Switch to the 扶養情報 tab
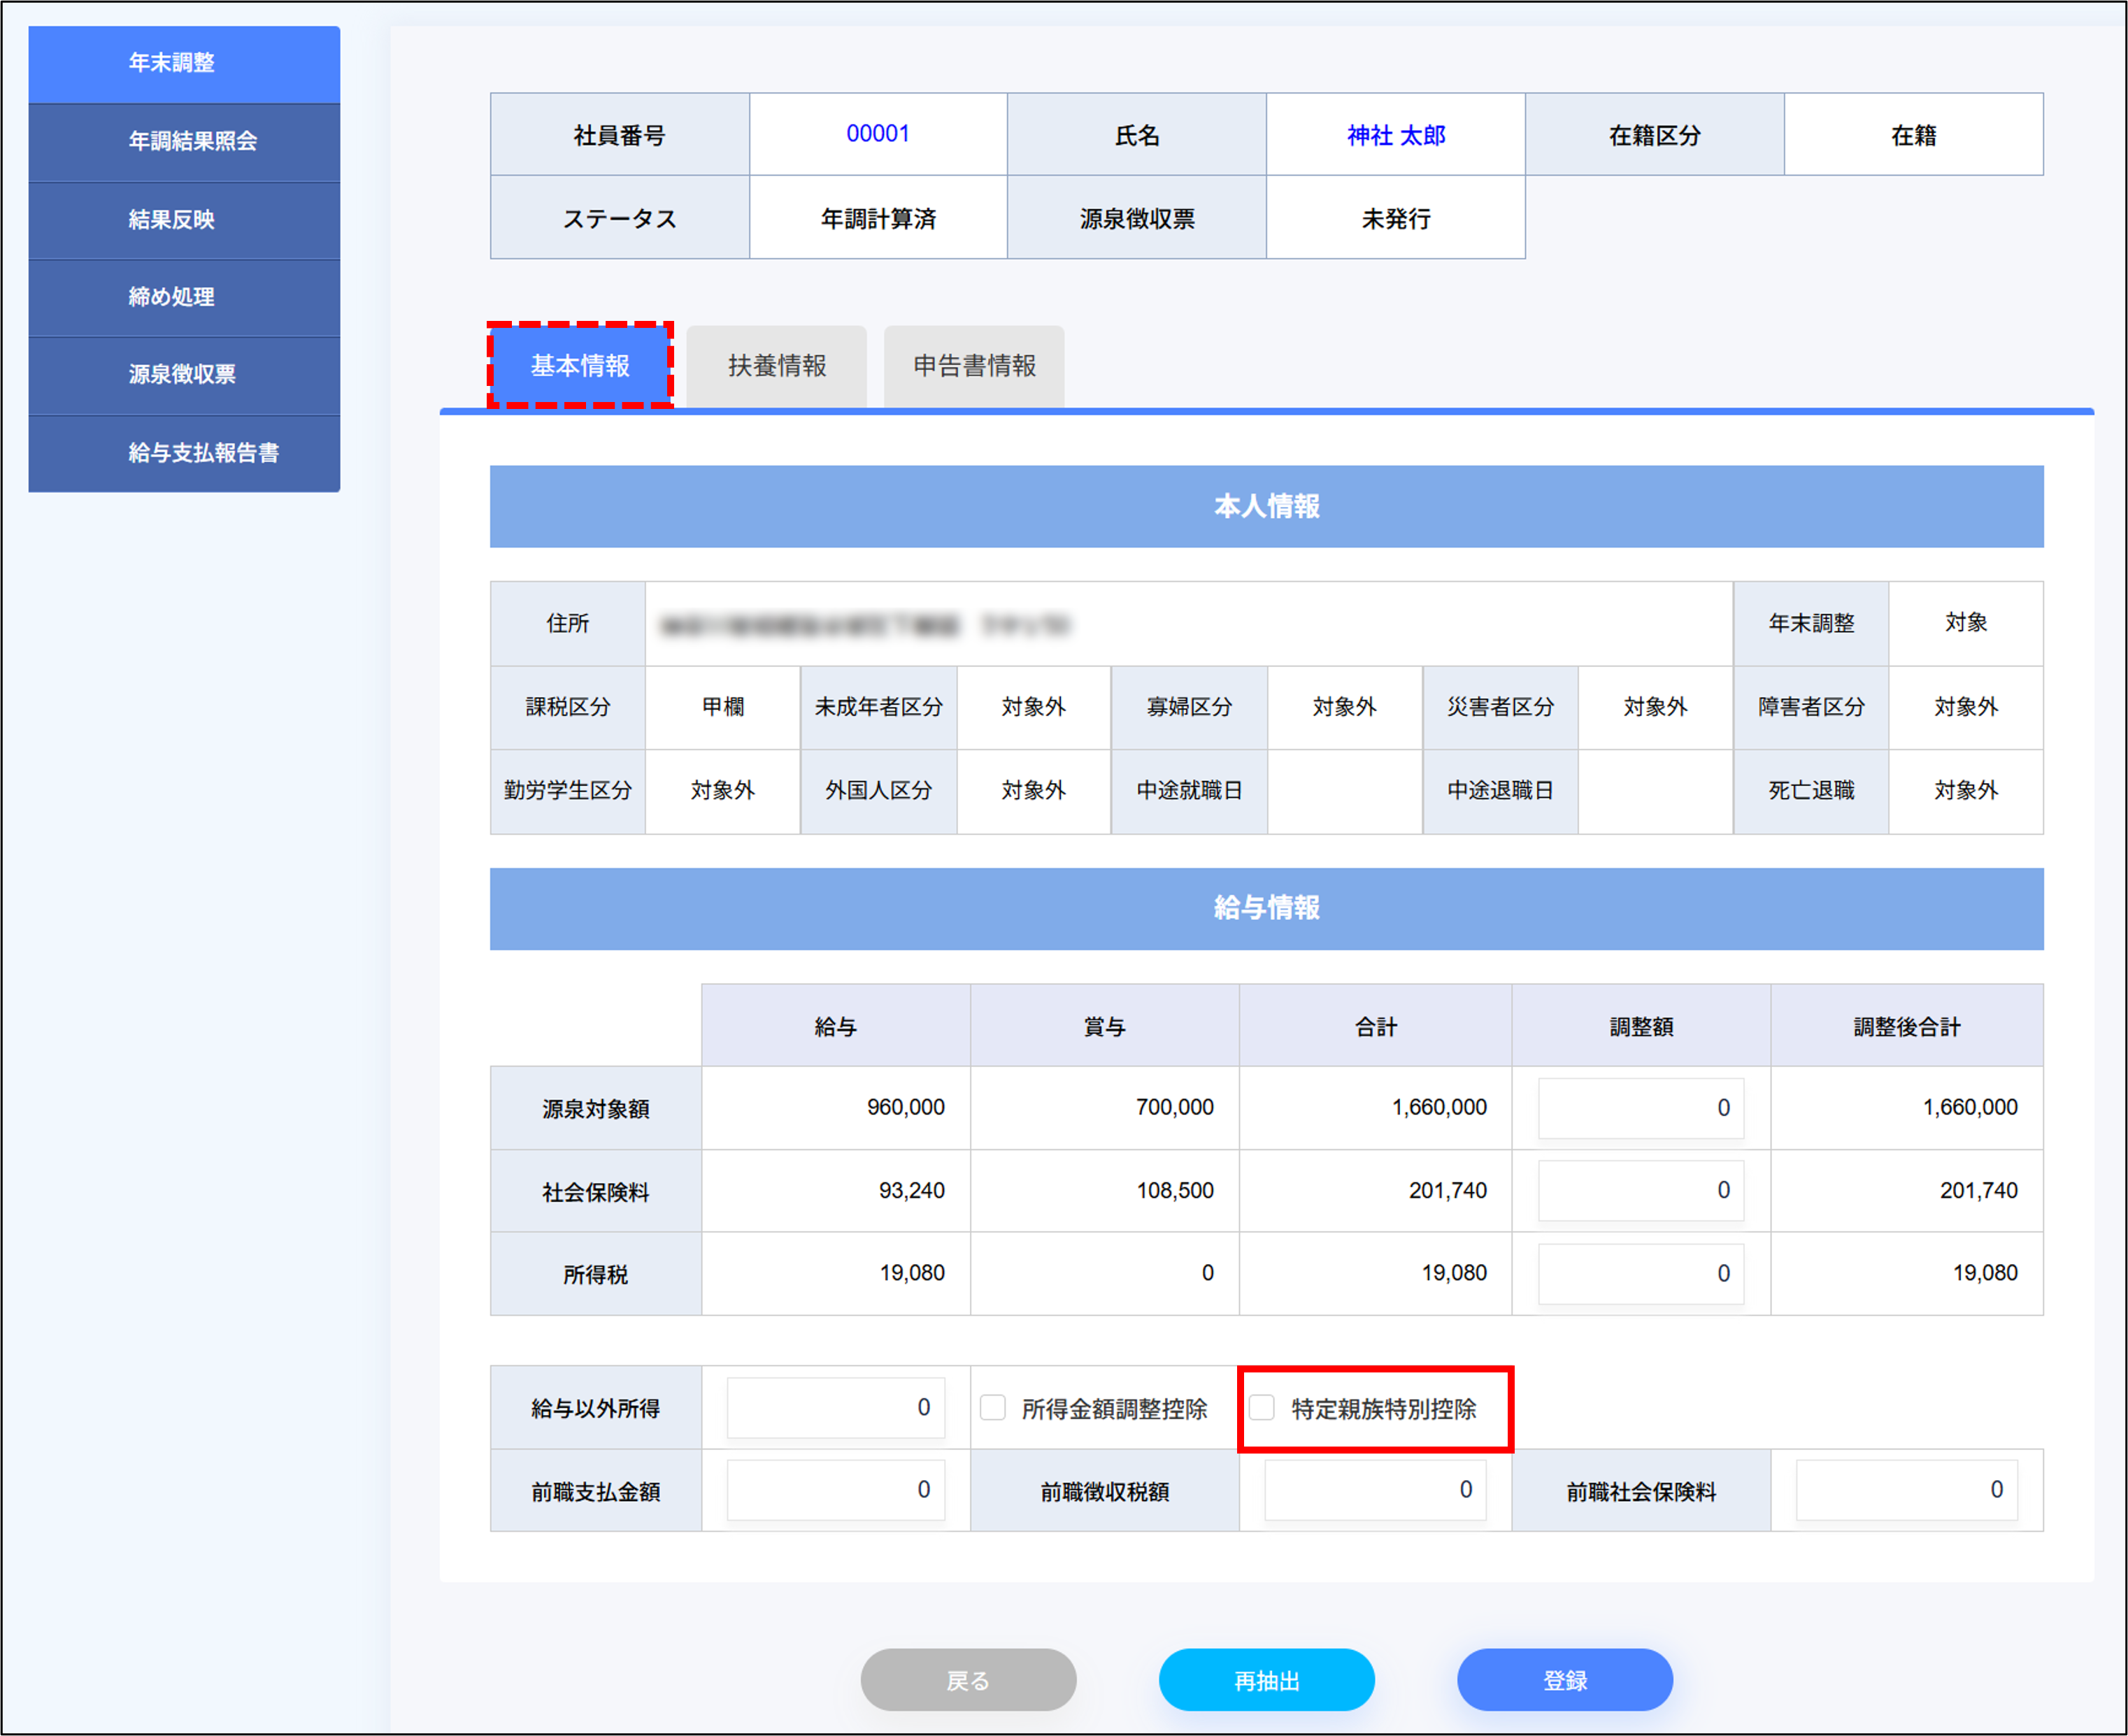2128x1736 pixels. tap(776, 366)
